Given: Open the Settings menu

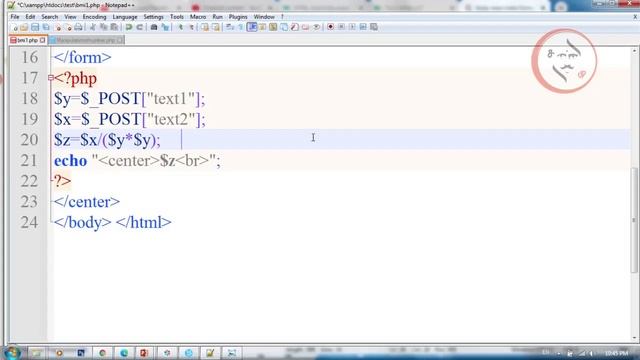Looking at the screenshot, I should tap(153, 17).
